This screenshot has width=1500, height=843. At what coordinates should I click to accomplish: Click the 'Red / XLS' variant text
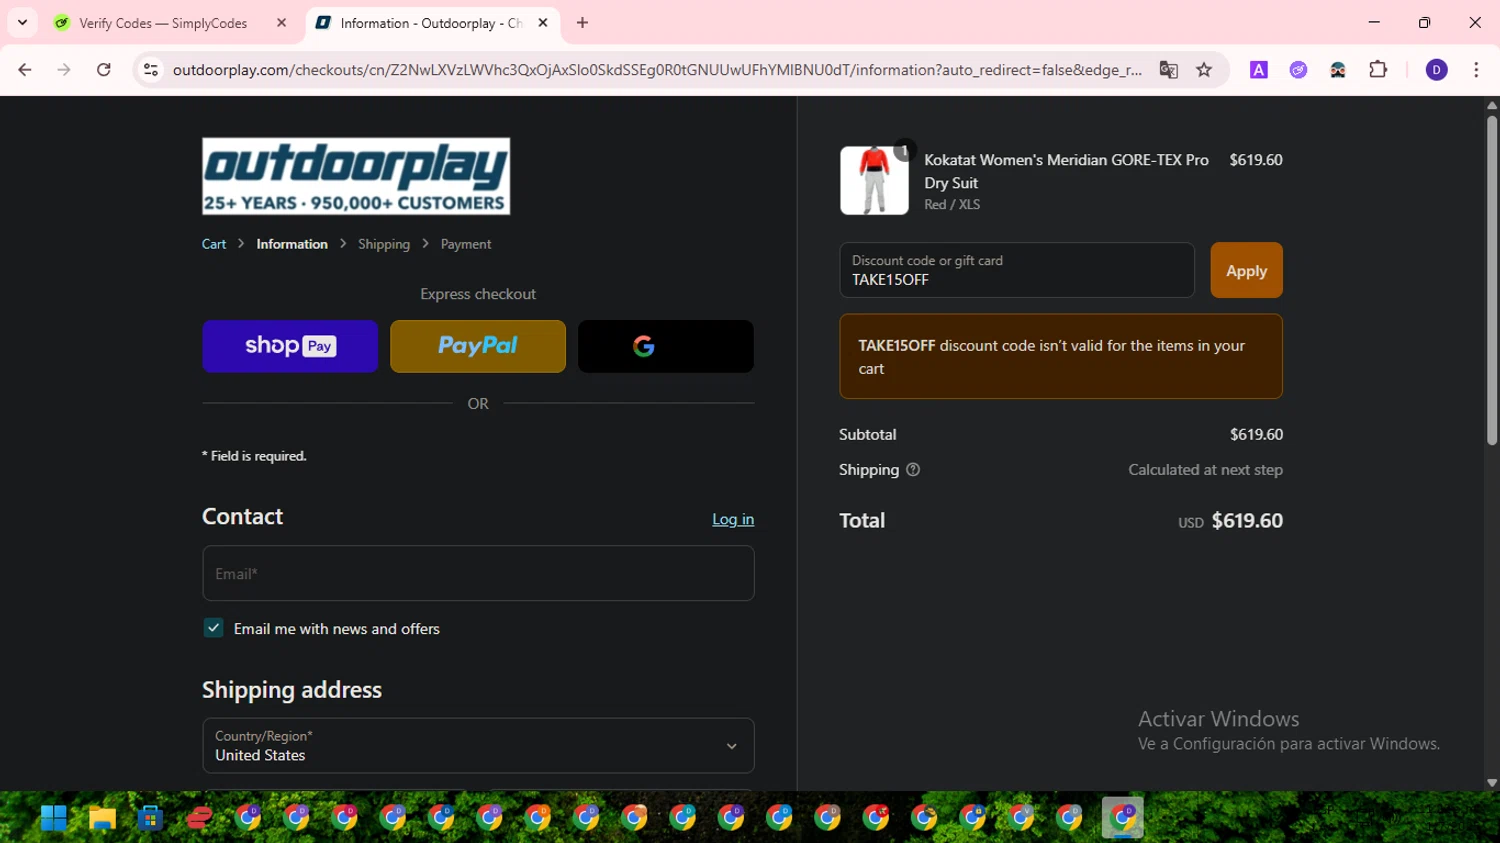[x=952, y=205]
